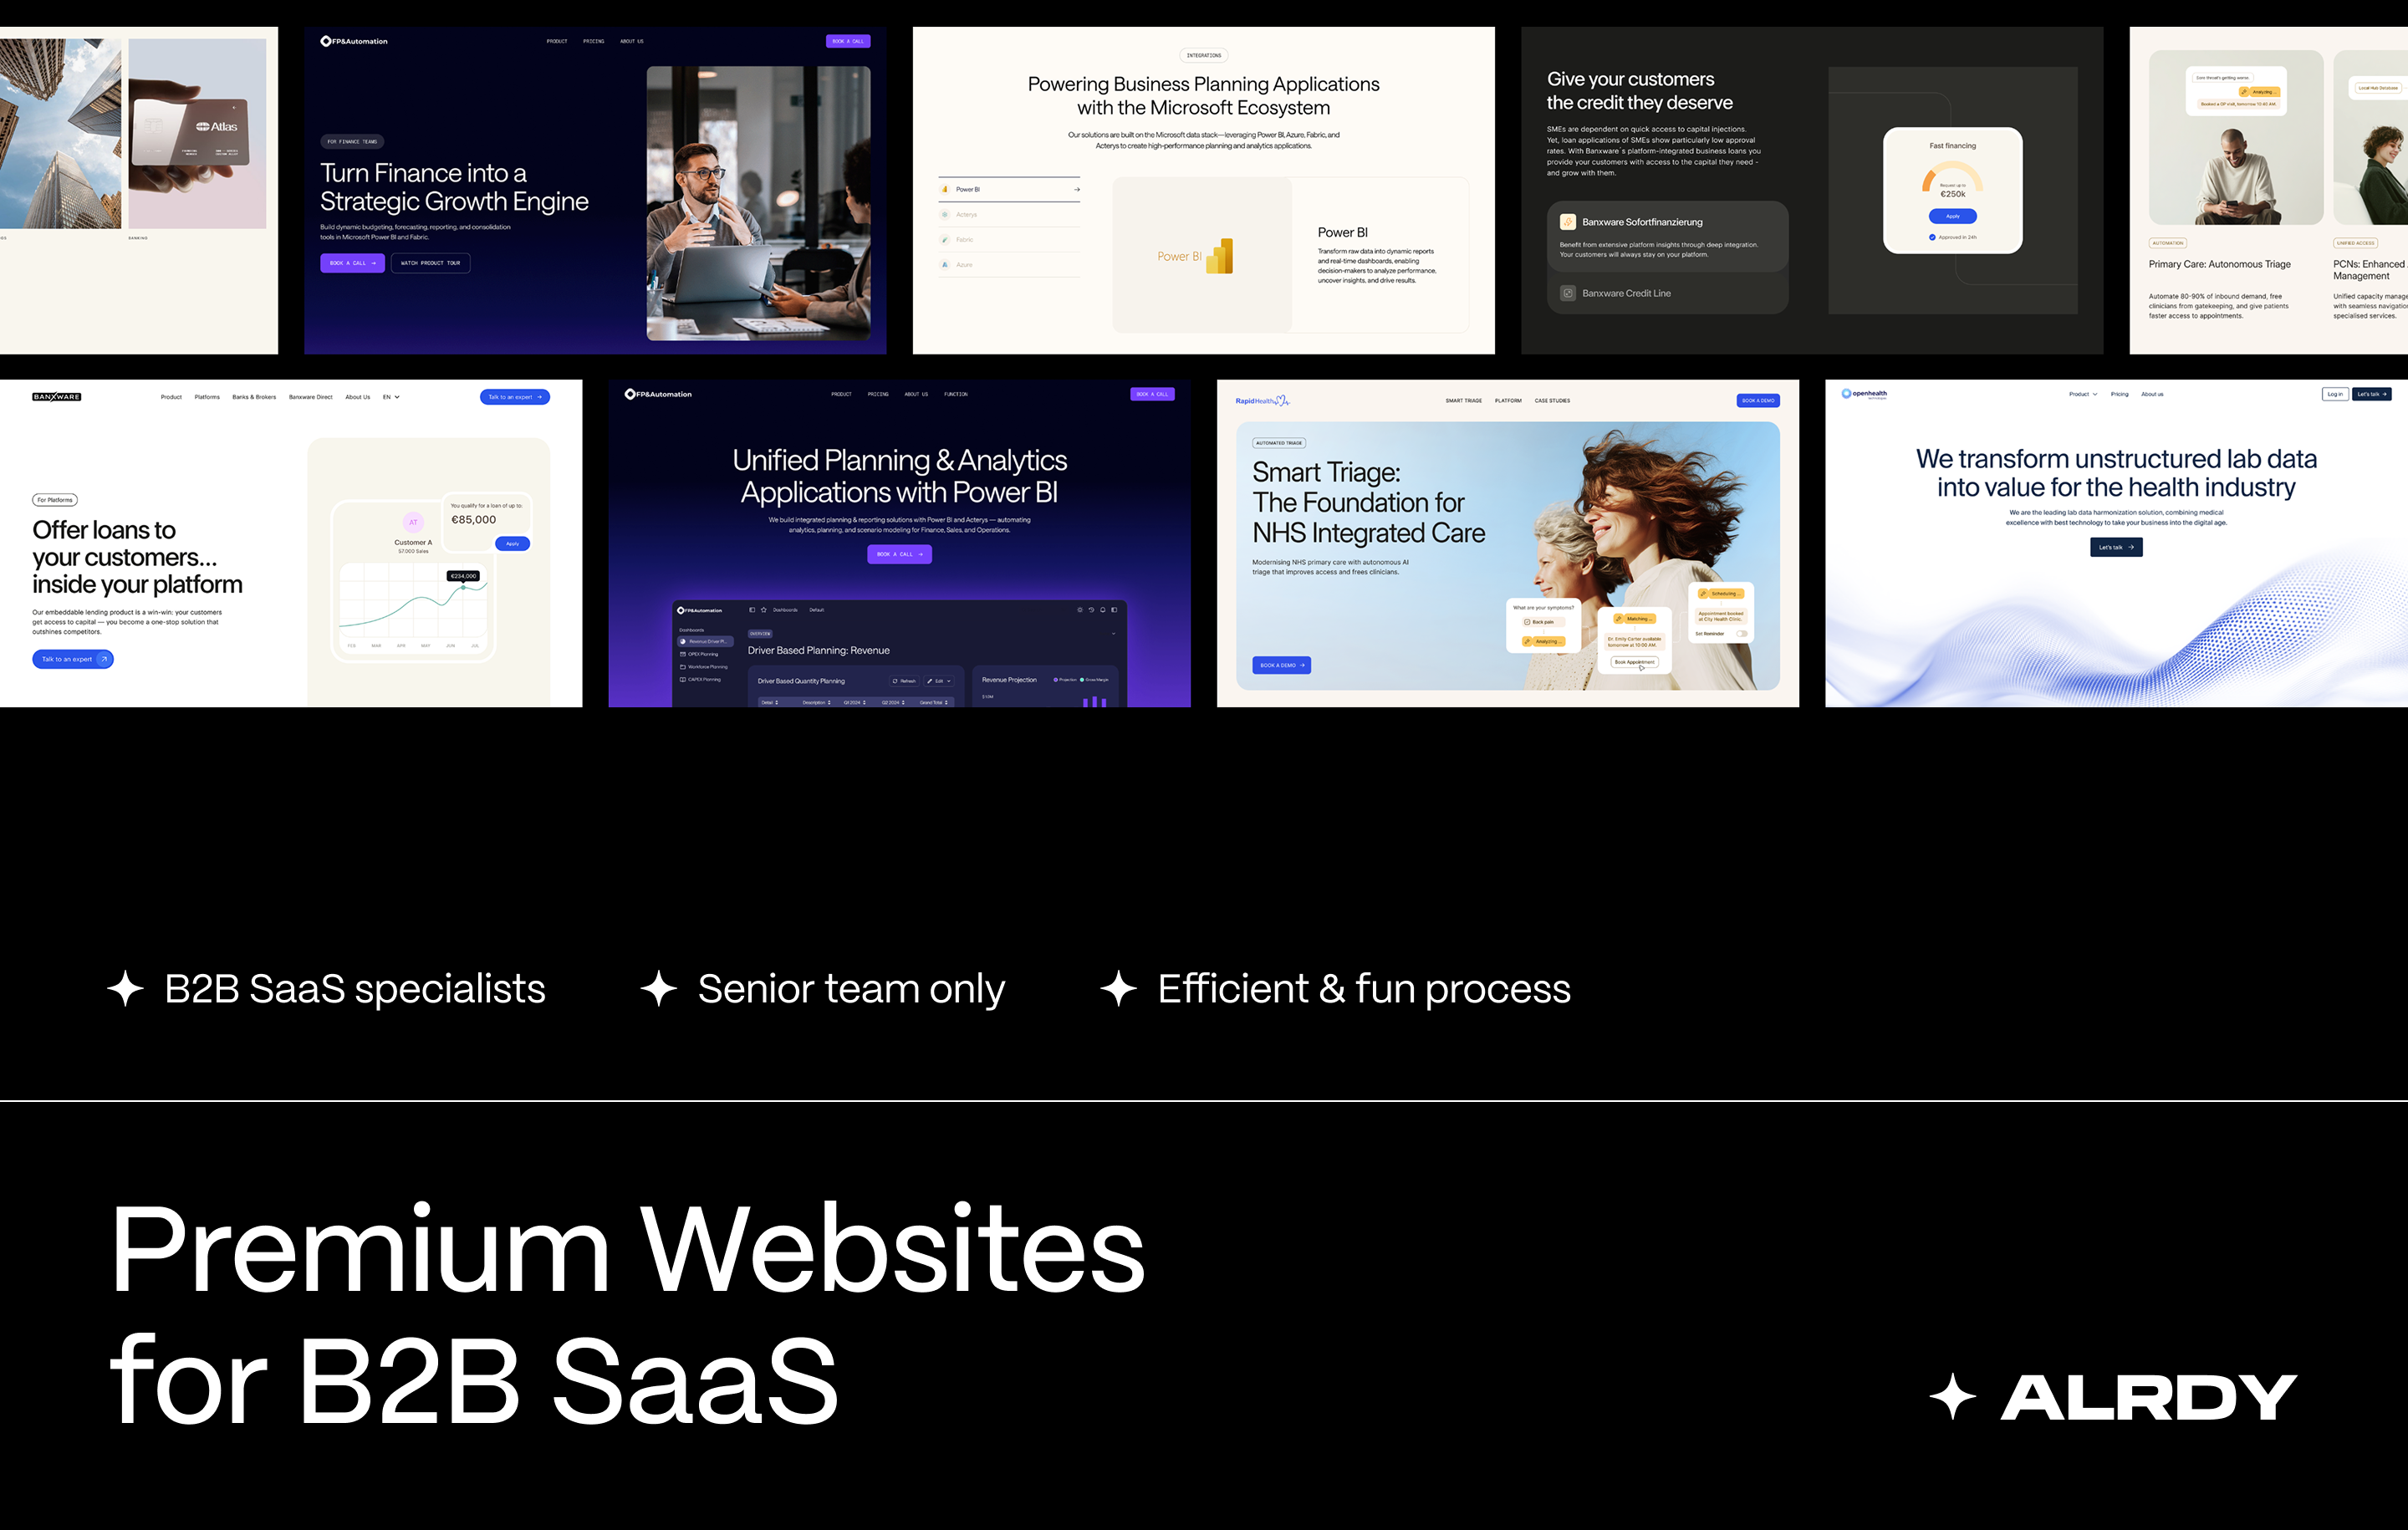Image resolution: width=2408 pixels, height=1530 pixels.
Task: Click the RapidHealth heartbeat logo
Action: coord(1262,401)
